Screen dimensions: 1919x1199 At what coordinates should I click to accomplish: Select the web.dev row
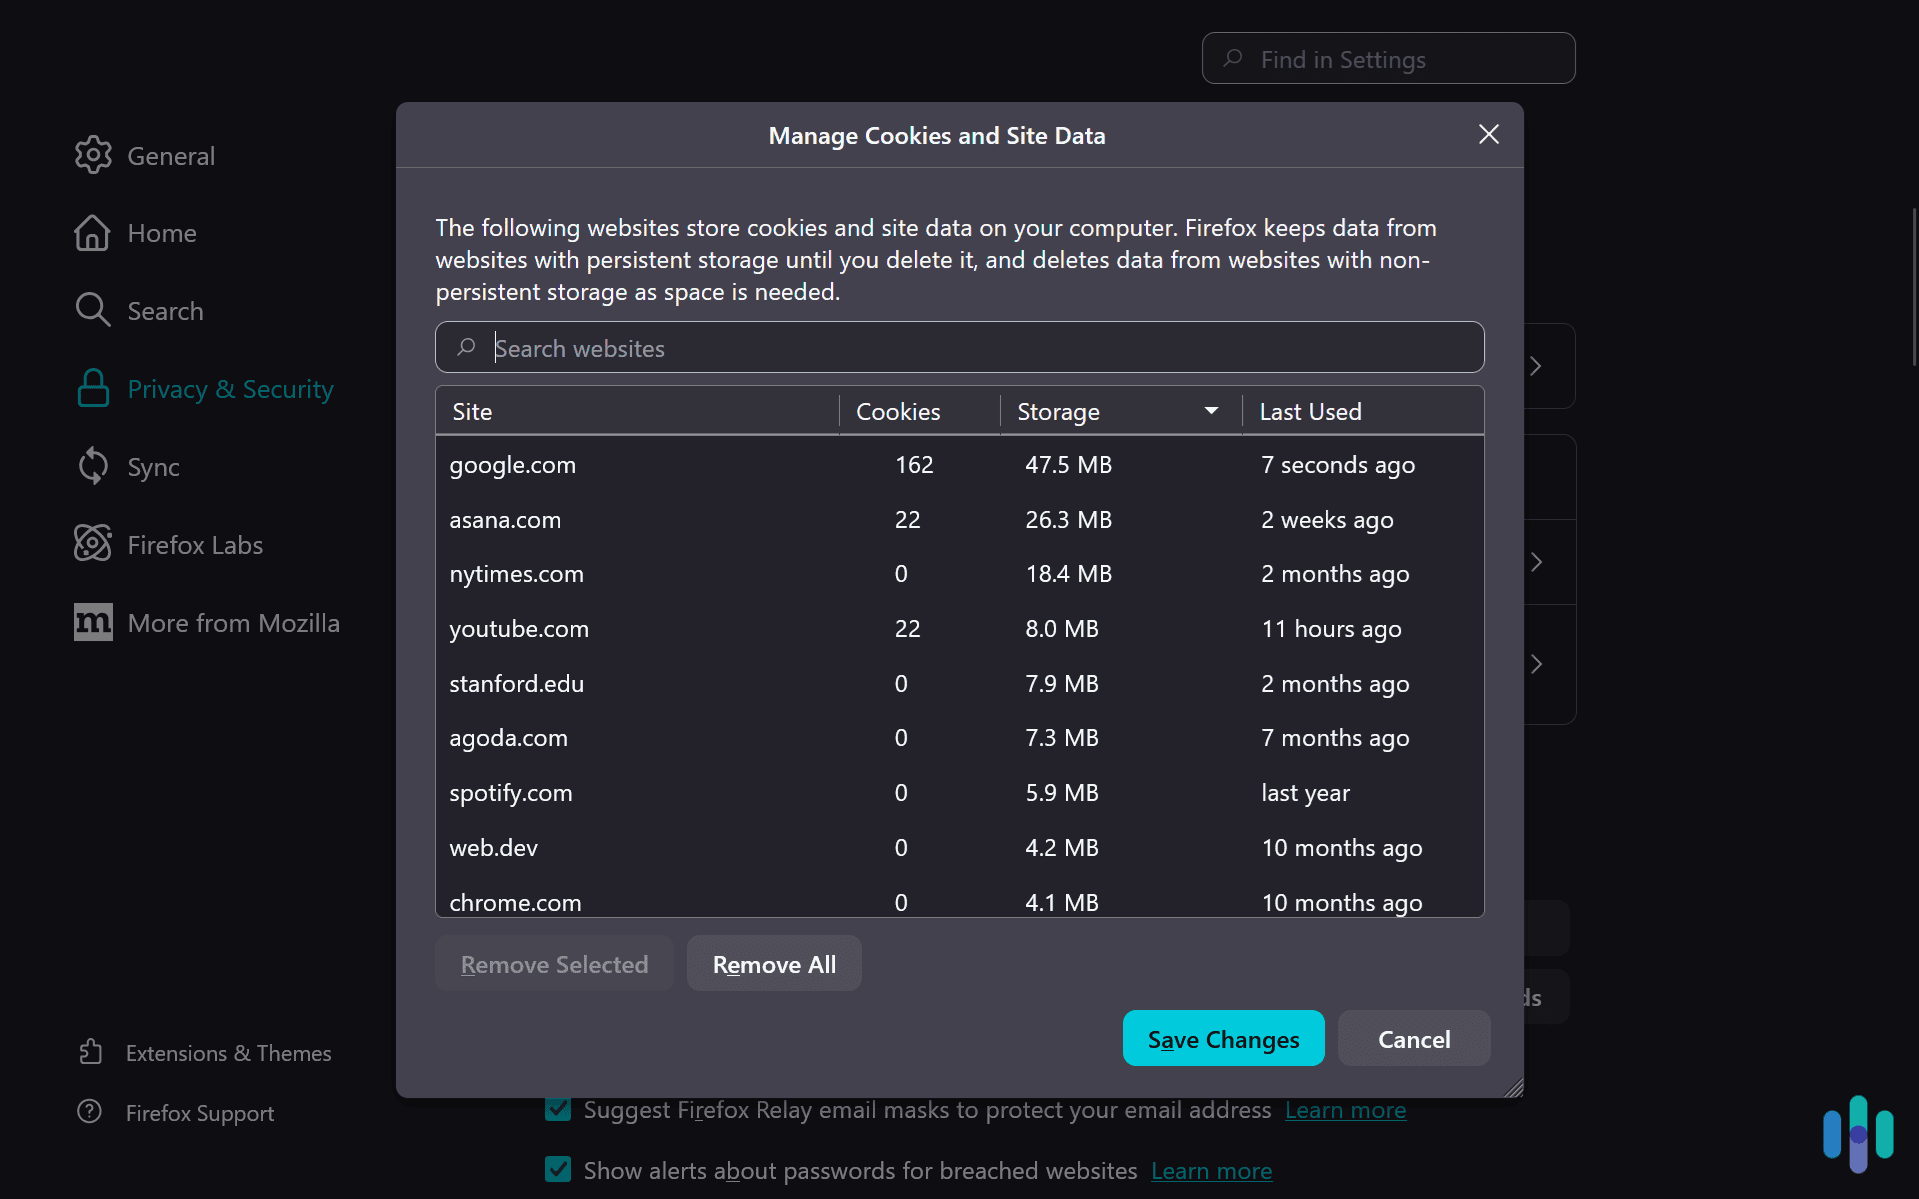coord(960,848)
